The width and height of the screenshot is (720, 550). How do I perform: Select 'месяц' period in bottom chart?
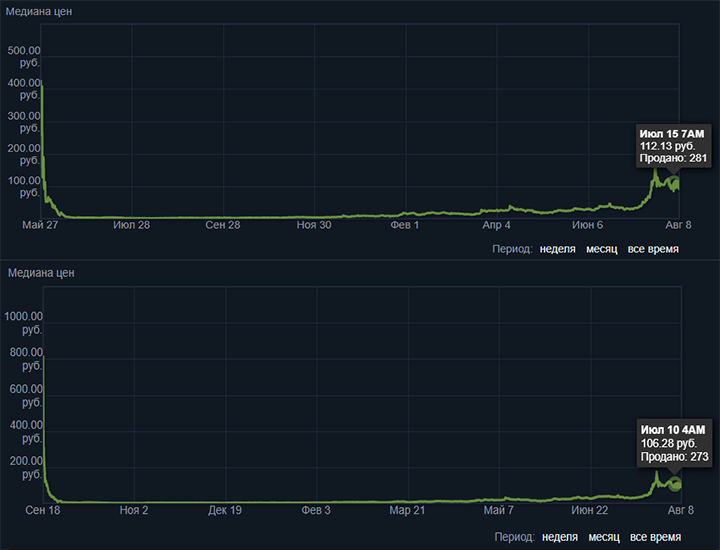tap(604, 537)
